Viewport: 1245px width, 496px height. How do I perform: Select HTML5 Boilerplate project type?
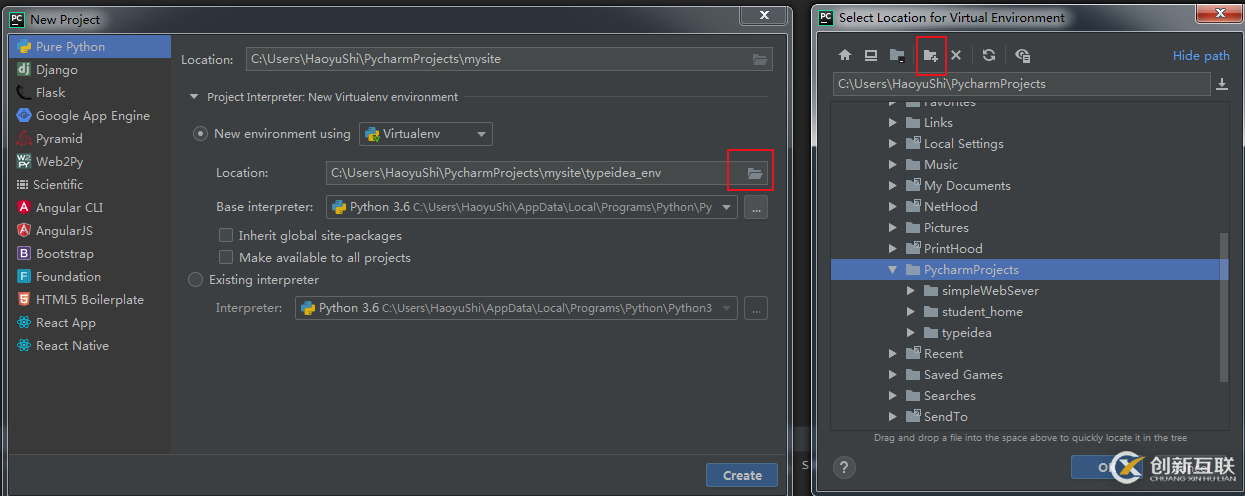90,300
